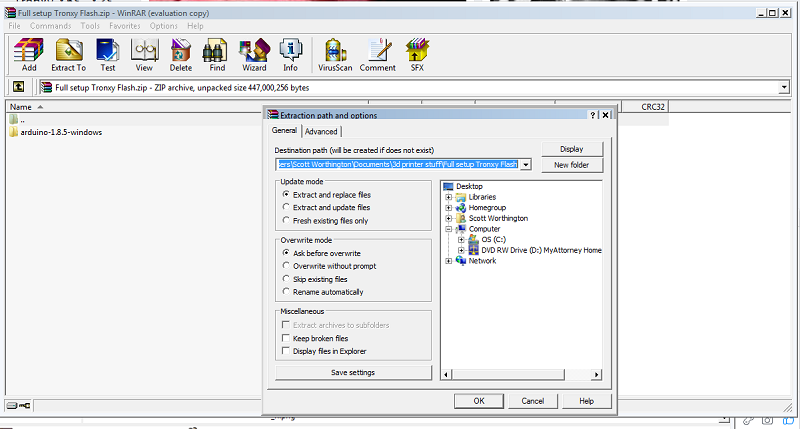The height and width of the screenshot is (429, 800).
Task: Click the Find binoculars icon
Action: (x=217, y=55)
